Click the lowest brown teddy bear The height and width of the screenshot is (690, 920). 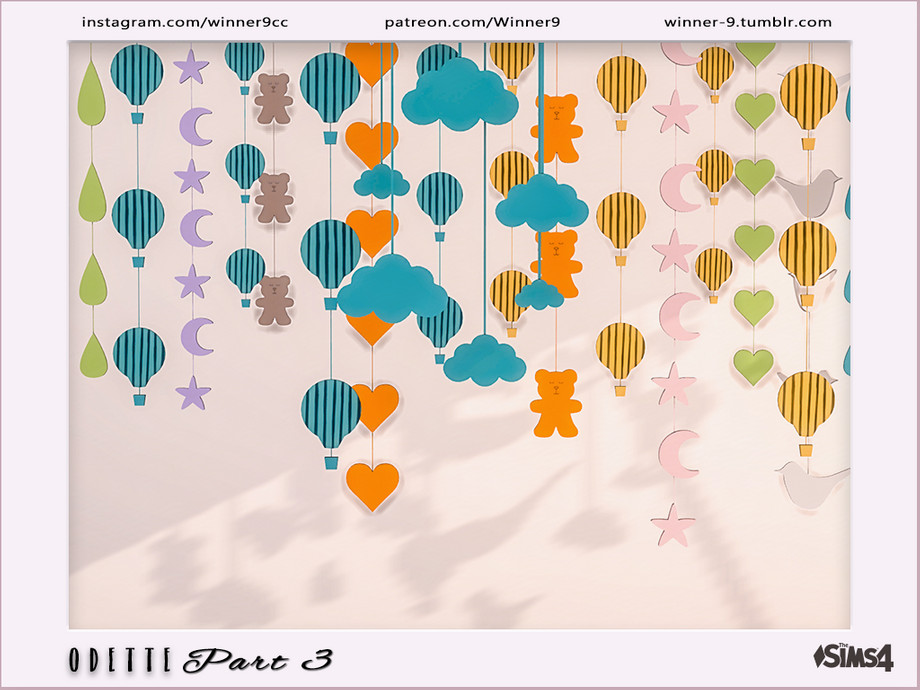(x=274, y=300)
